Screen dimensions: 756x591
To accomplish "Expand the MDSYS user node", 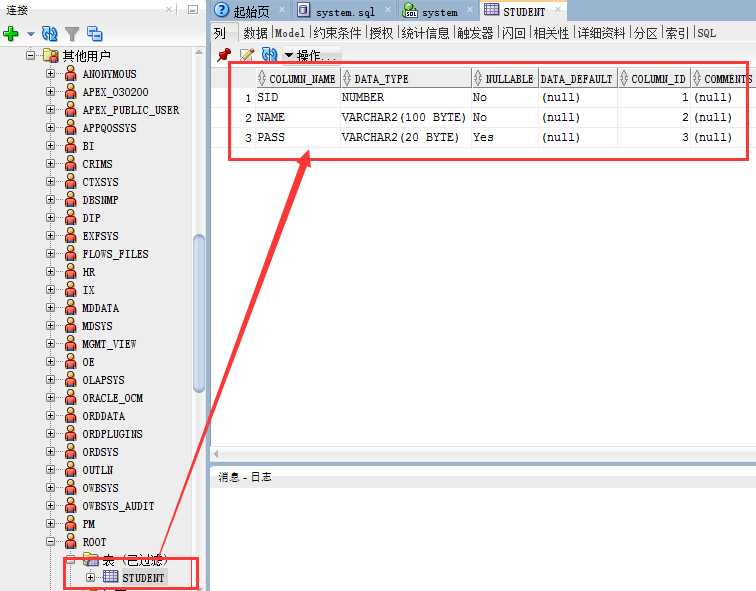I will pos(50,325).
